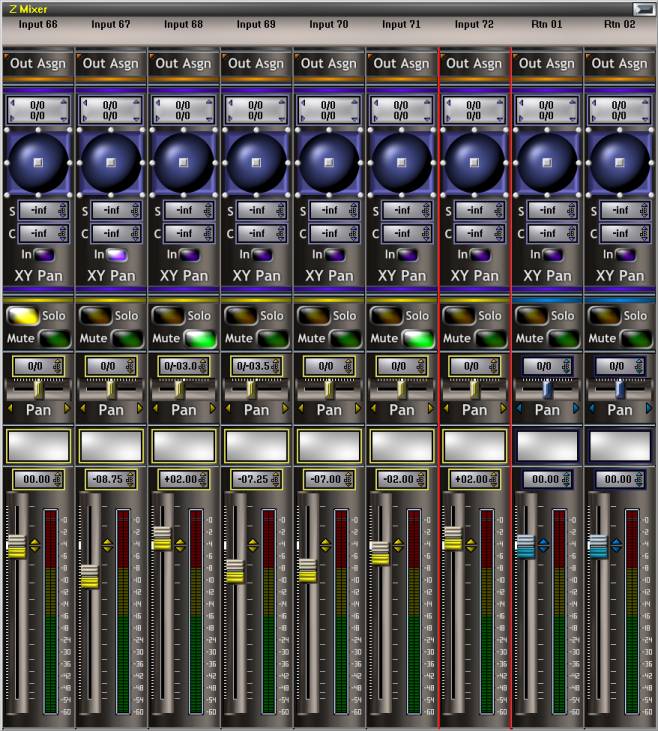Image resolution: width=658 pixels, height=731 pixels.
Task: Toggle the In button on Input 67
Action: tap(118, 255)
